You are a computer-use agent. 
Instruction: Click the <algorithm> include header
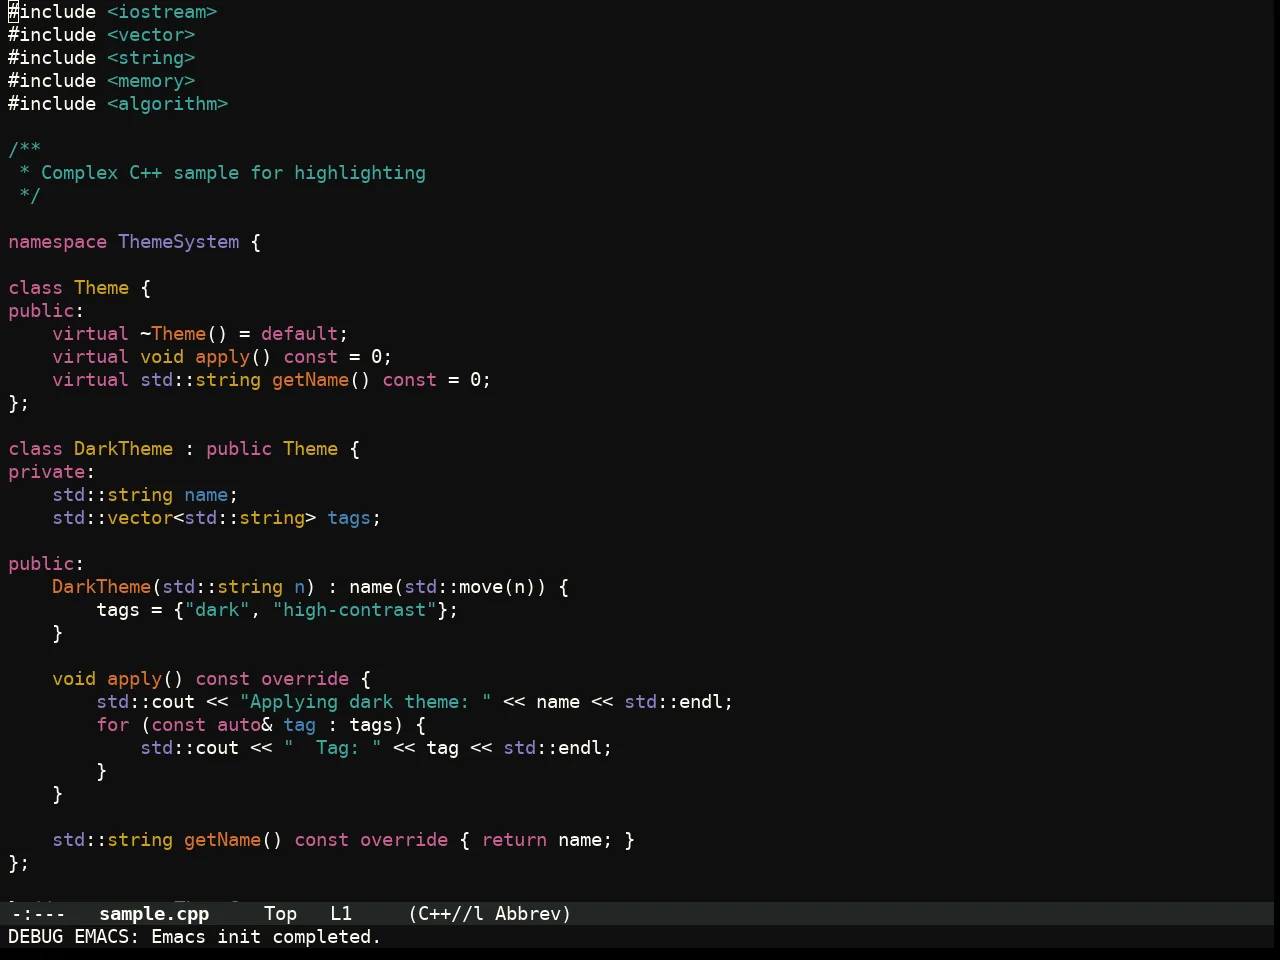click(168, 104)
